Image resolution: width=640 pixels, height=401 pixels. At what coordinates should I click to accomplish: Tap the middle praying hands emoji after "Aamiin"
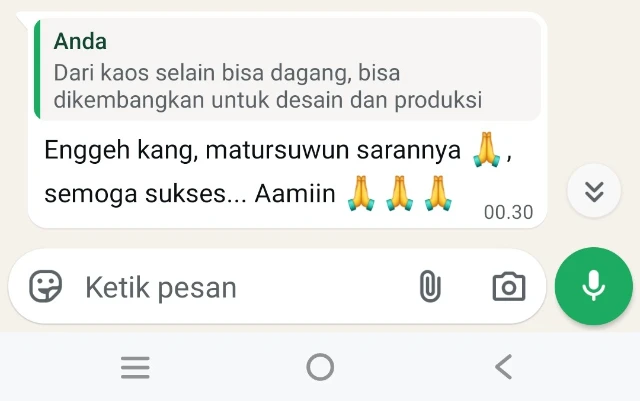[x=400, y=193]
